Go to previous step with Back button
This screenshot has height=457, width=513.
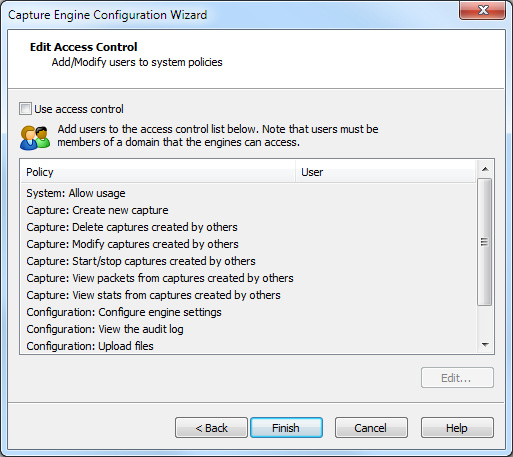(211, 428)
